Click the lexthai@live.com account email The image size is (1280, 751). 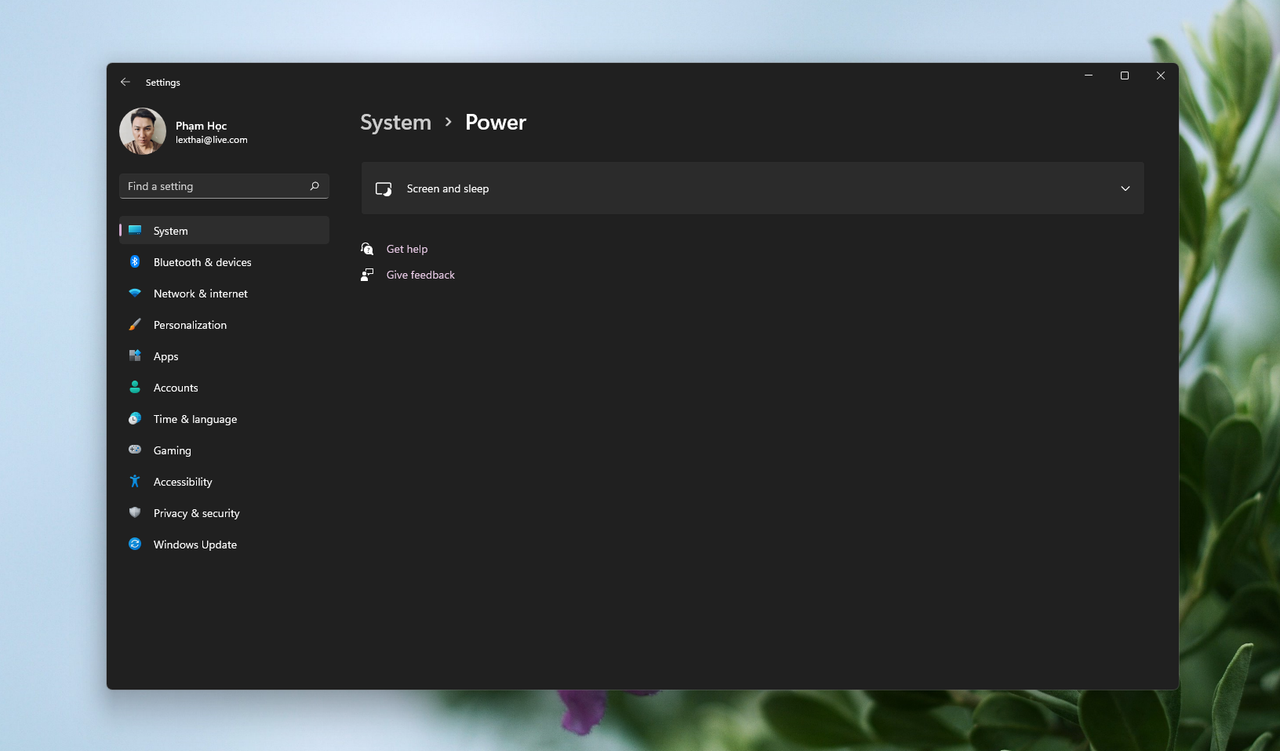click(x=211, y=140)
